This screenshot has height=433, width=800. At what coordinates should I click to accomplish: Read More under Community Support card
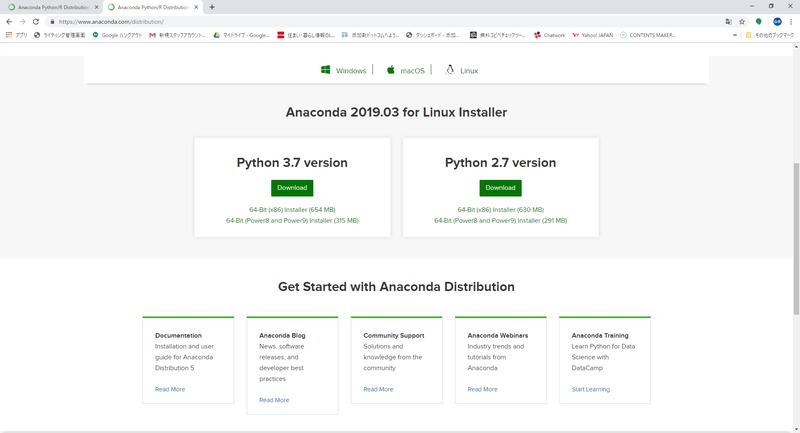click(x=378, y=389)
